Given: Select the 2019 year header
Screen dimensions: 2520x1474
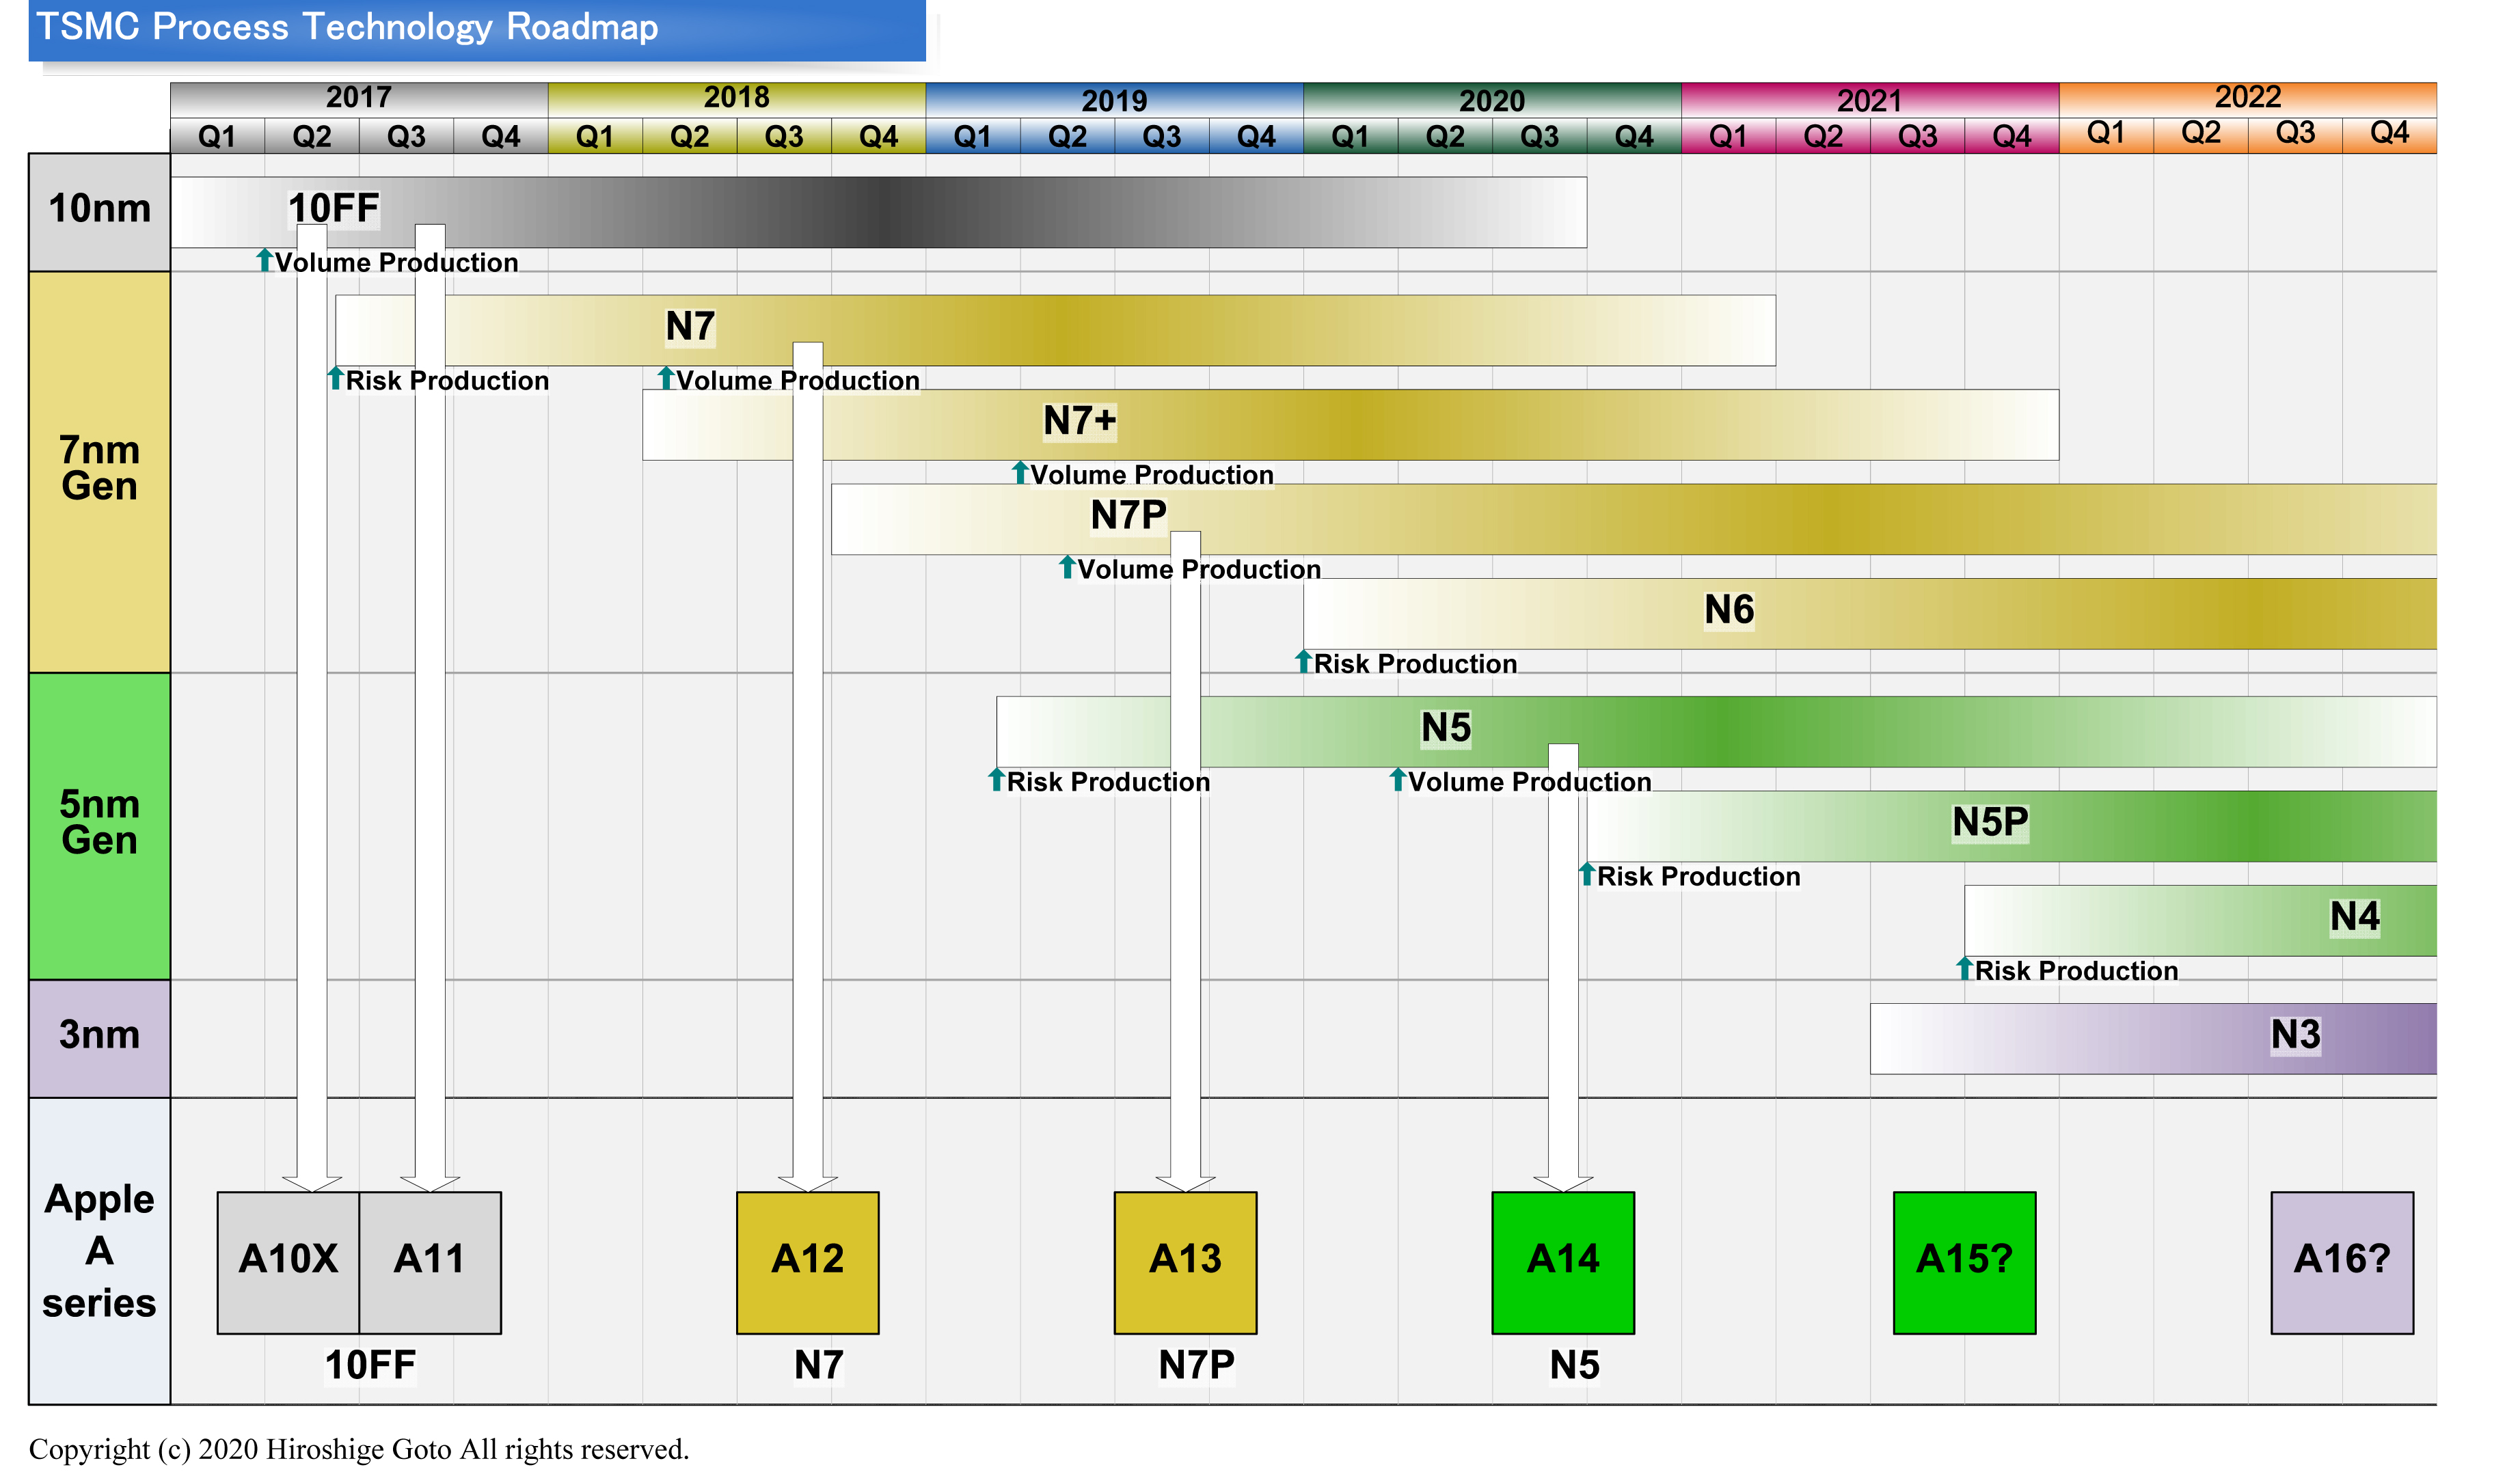Looking at the screenshot, I should (1114, 101).
